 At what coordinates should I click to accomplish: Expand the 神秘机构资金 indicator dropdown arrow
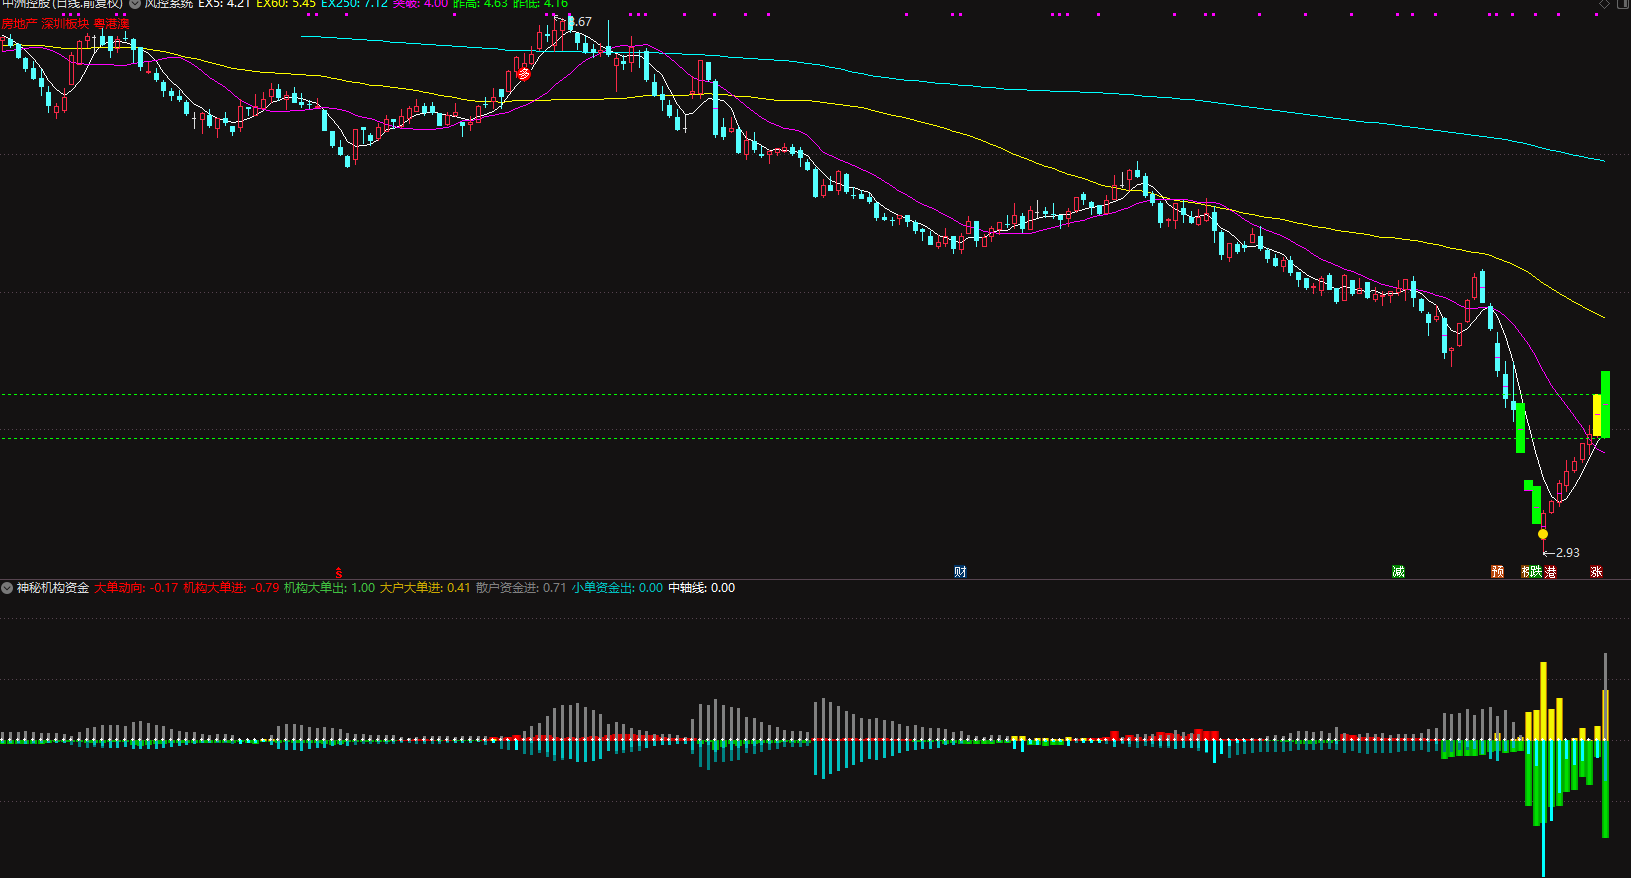pos(8,588)
